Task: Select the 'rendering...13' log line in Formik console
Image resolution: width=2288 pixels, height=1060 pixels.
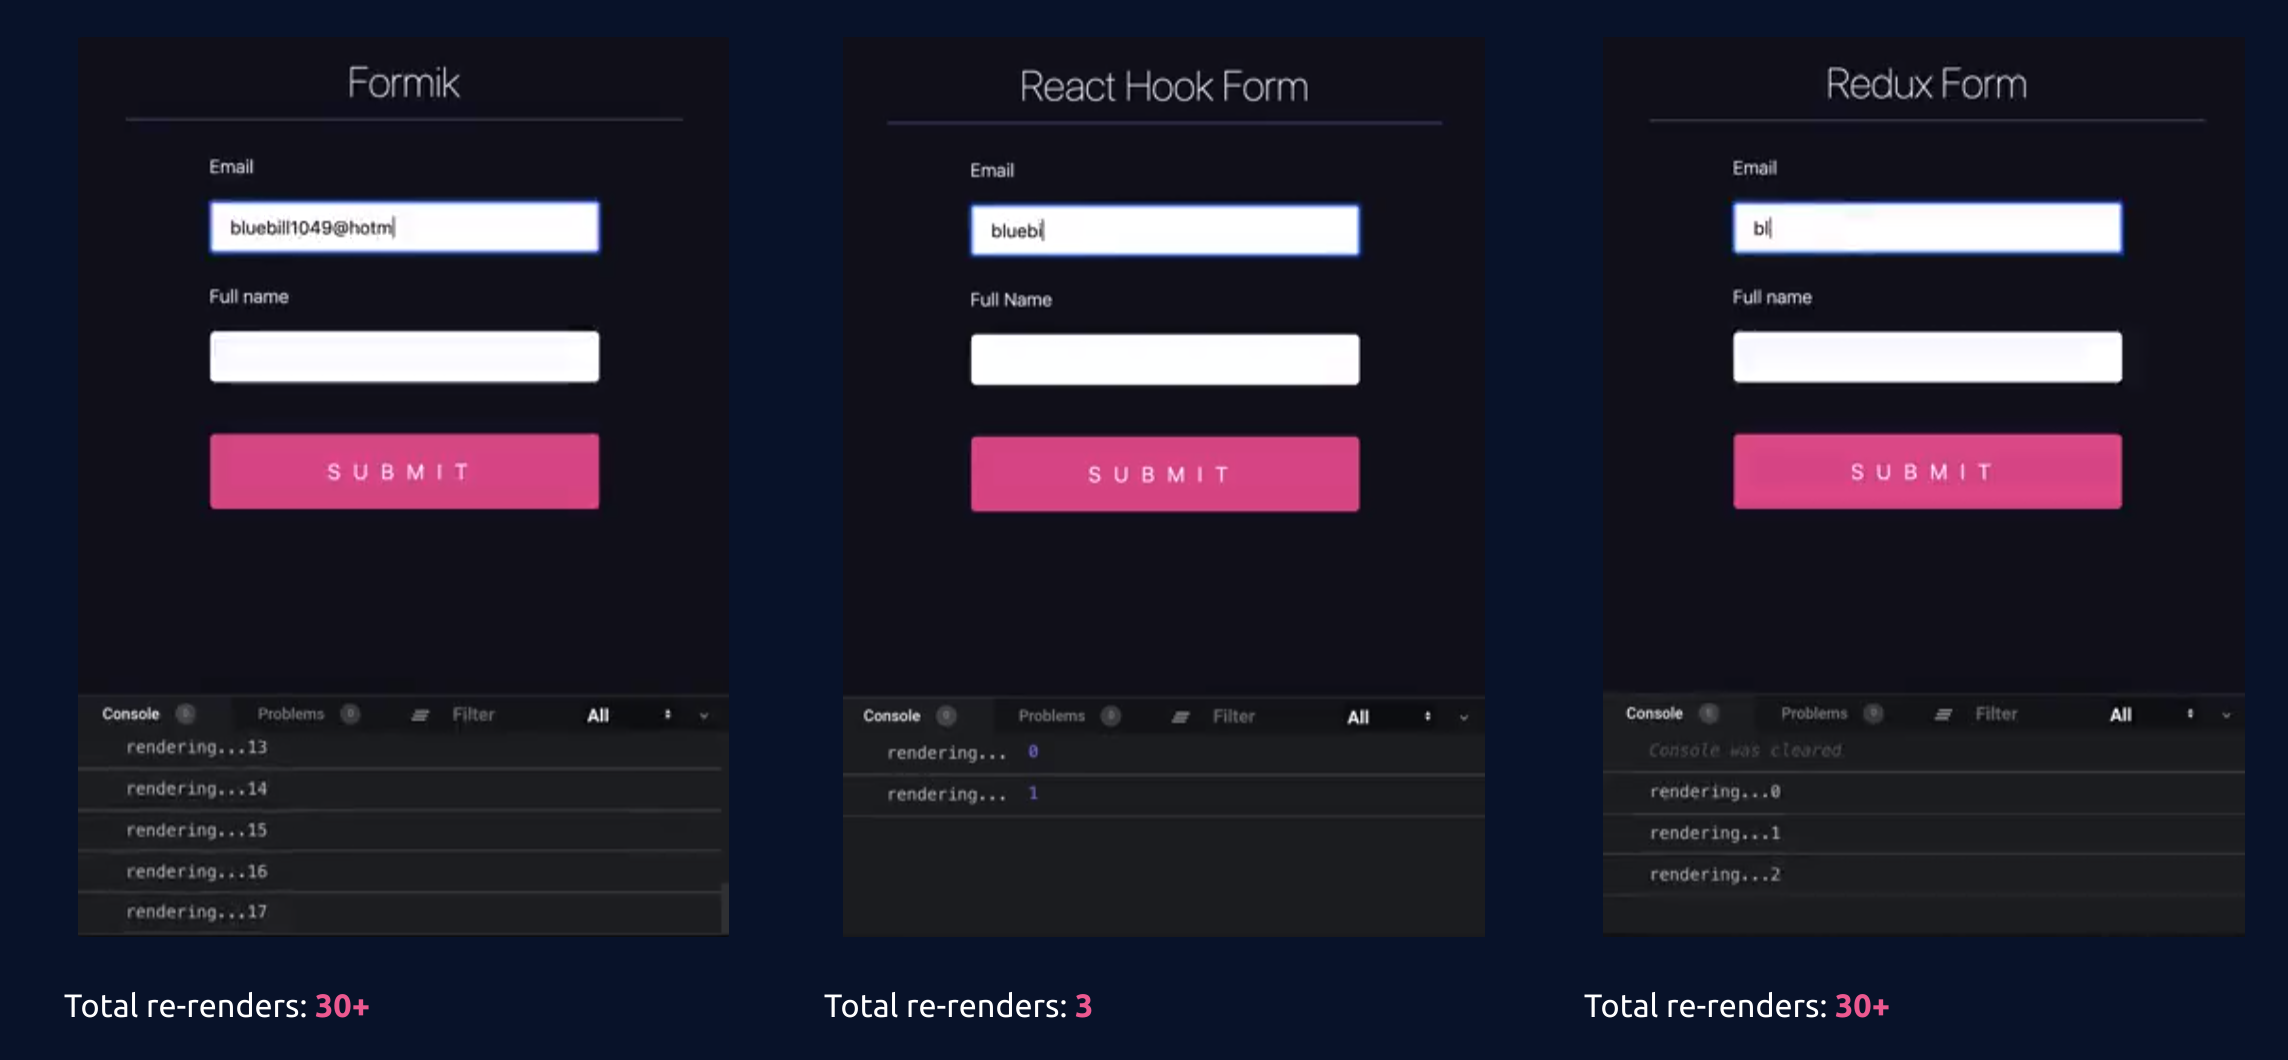Action: pos(400,748)
